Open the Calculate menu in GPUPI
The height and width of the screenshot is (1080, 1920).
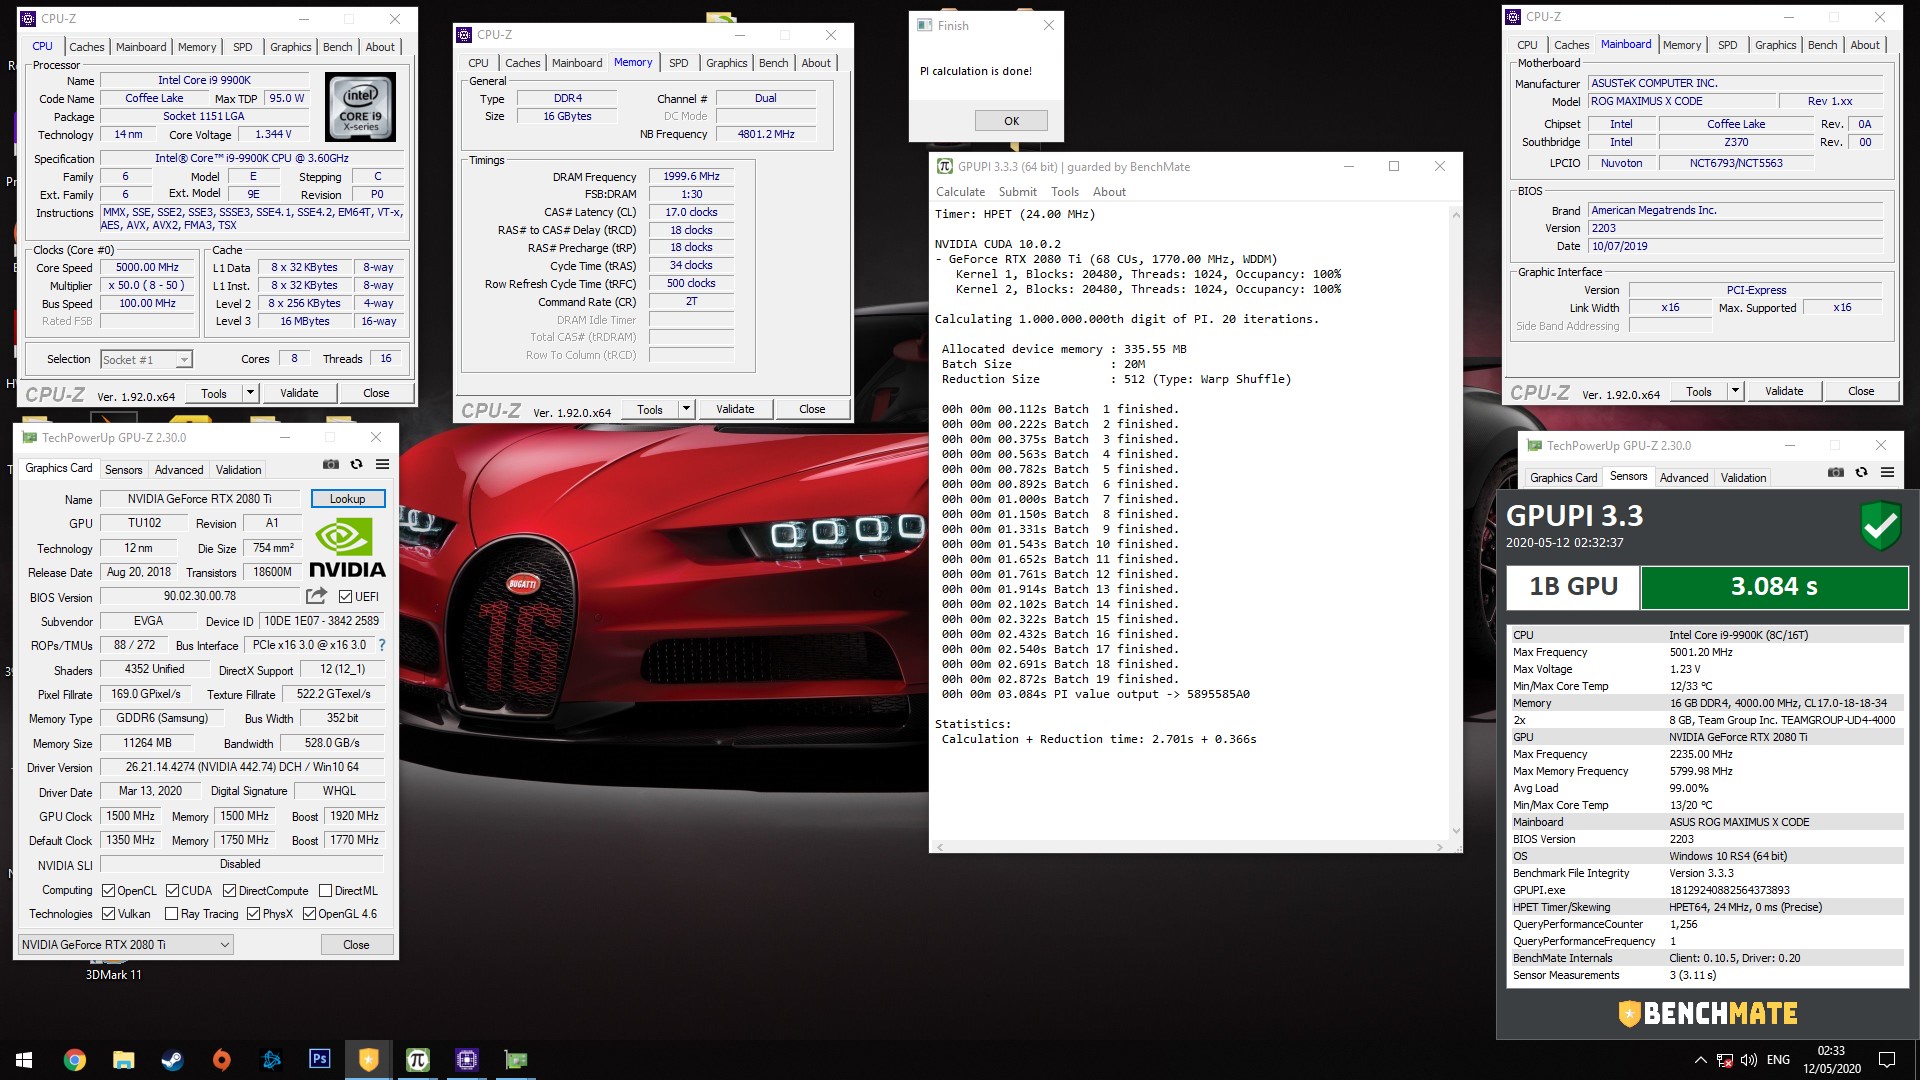[x=960, y=192]
